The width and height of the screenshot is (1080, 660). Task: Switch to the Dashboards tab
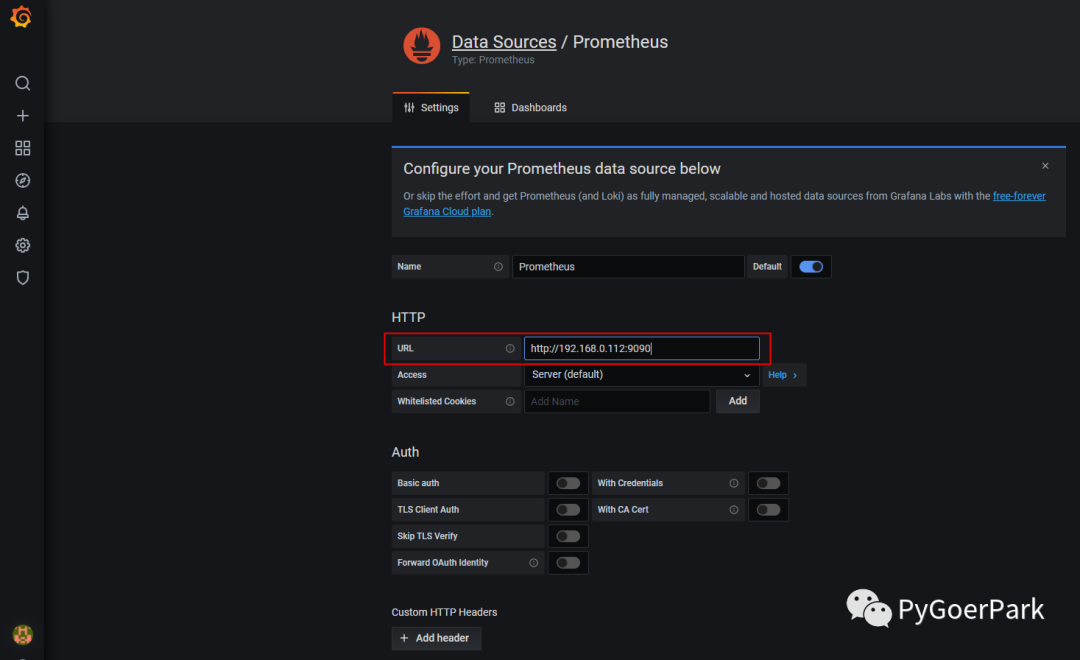[x=530, y=107]
